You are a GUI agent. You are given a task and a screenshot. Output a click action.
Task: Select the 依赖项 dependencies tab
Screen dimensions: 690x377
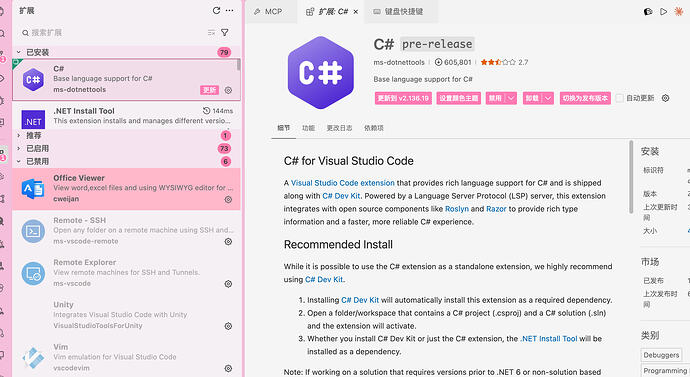point(374,128)
